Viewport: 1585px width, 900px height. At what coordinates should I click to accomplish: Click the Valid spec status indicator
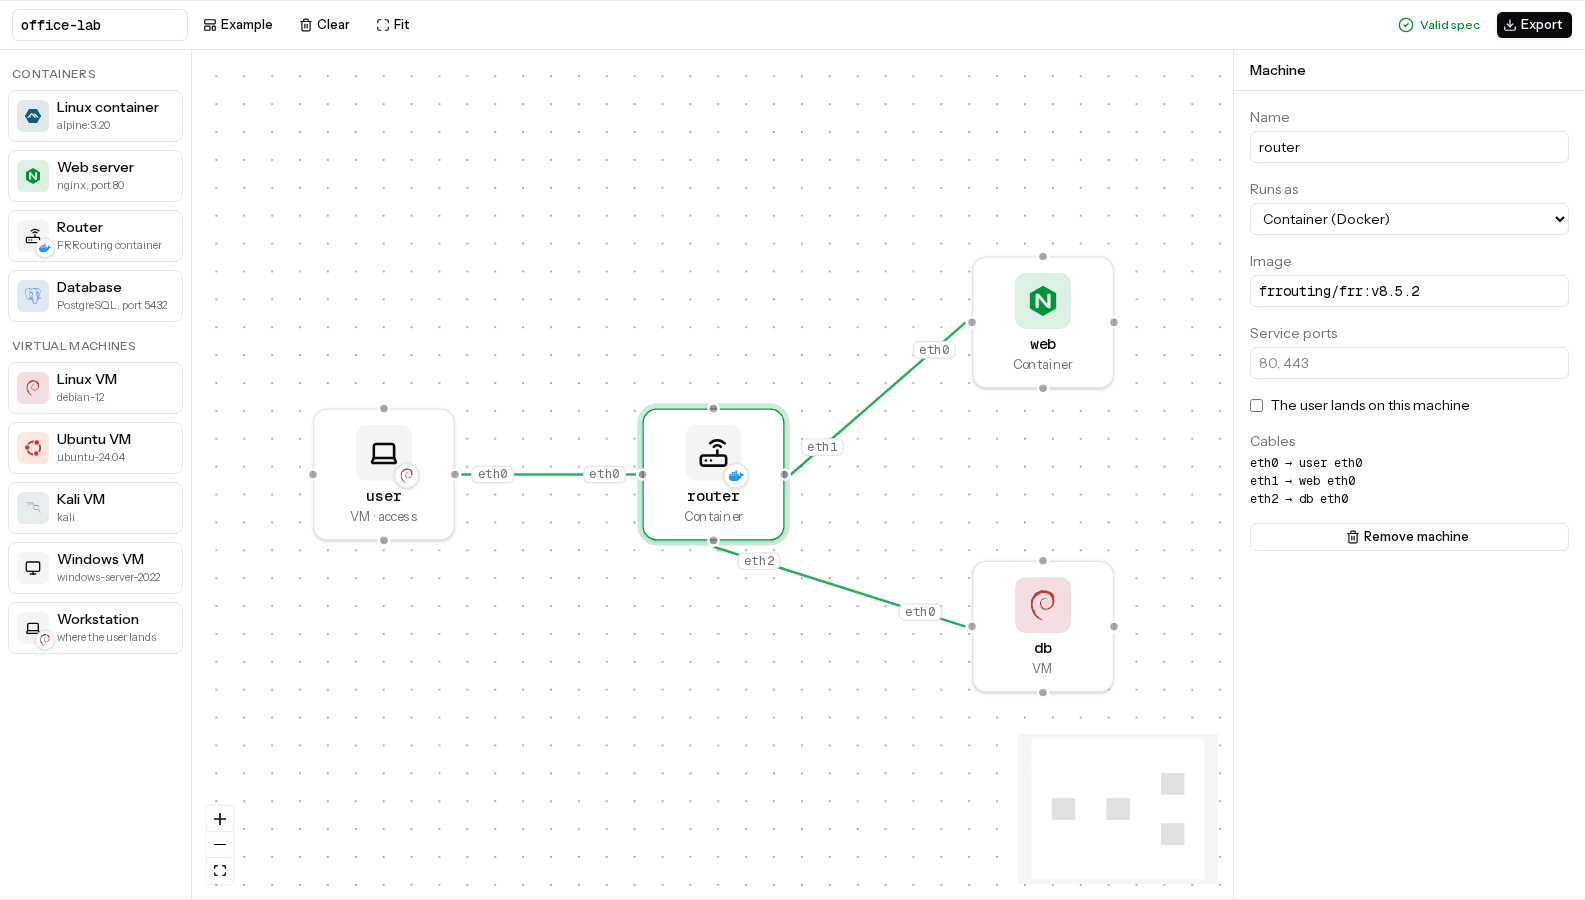(x=1439, y=25)
